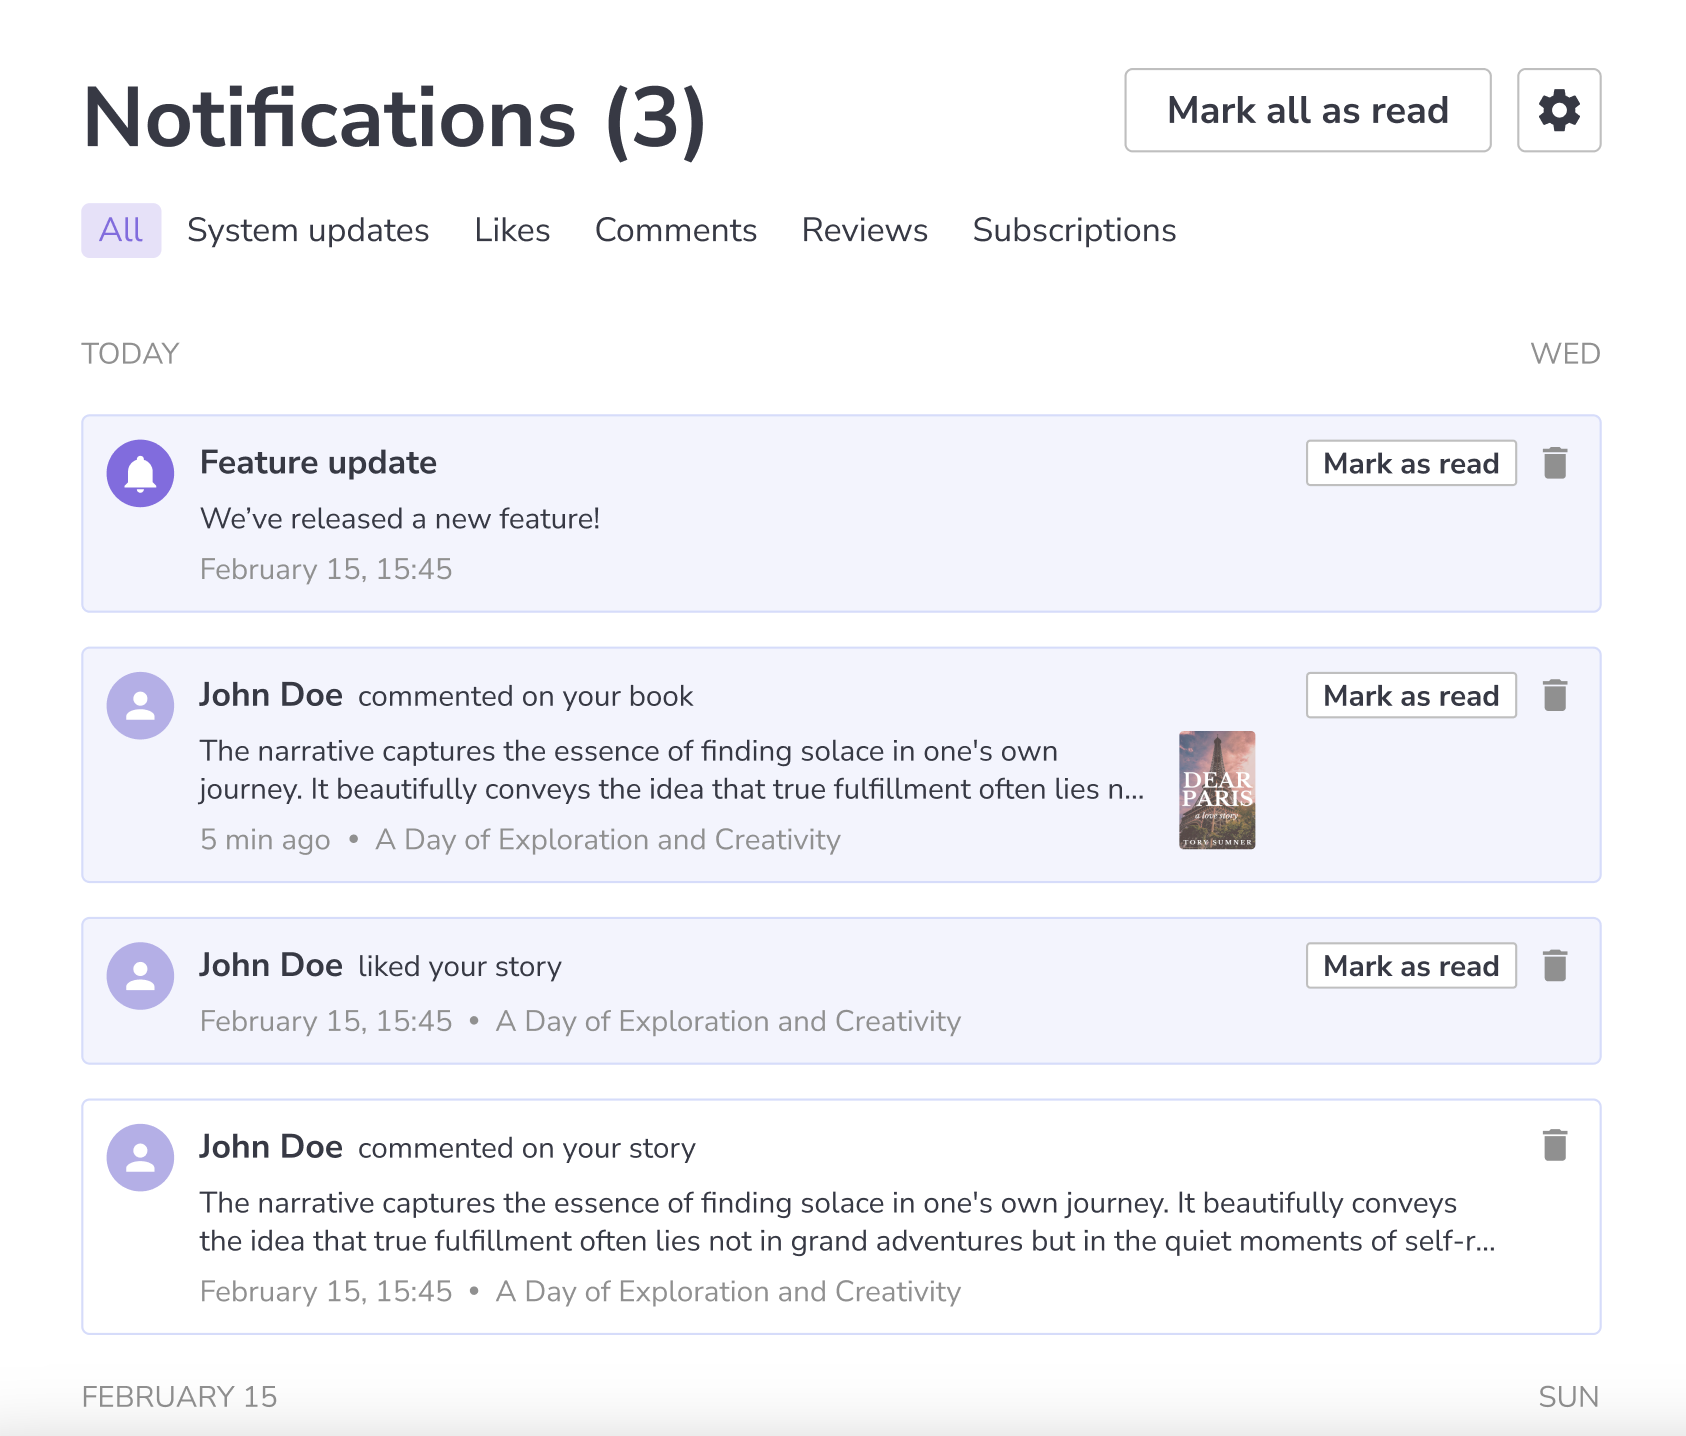
Task: Click the bell icon on Feature update
Action: (140, 472)
